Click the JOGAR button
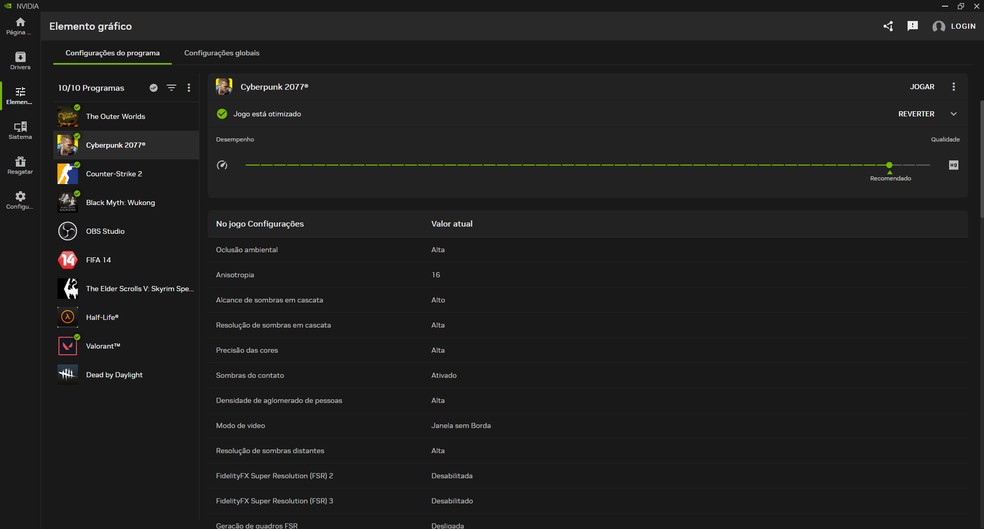984x529 pixels. [922, 87]
